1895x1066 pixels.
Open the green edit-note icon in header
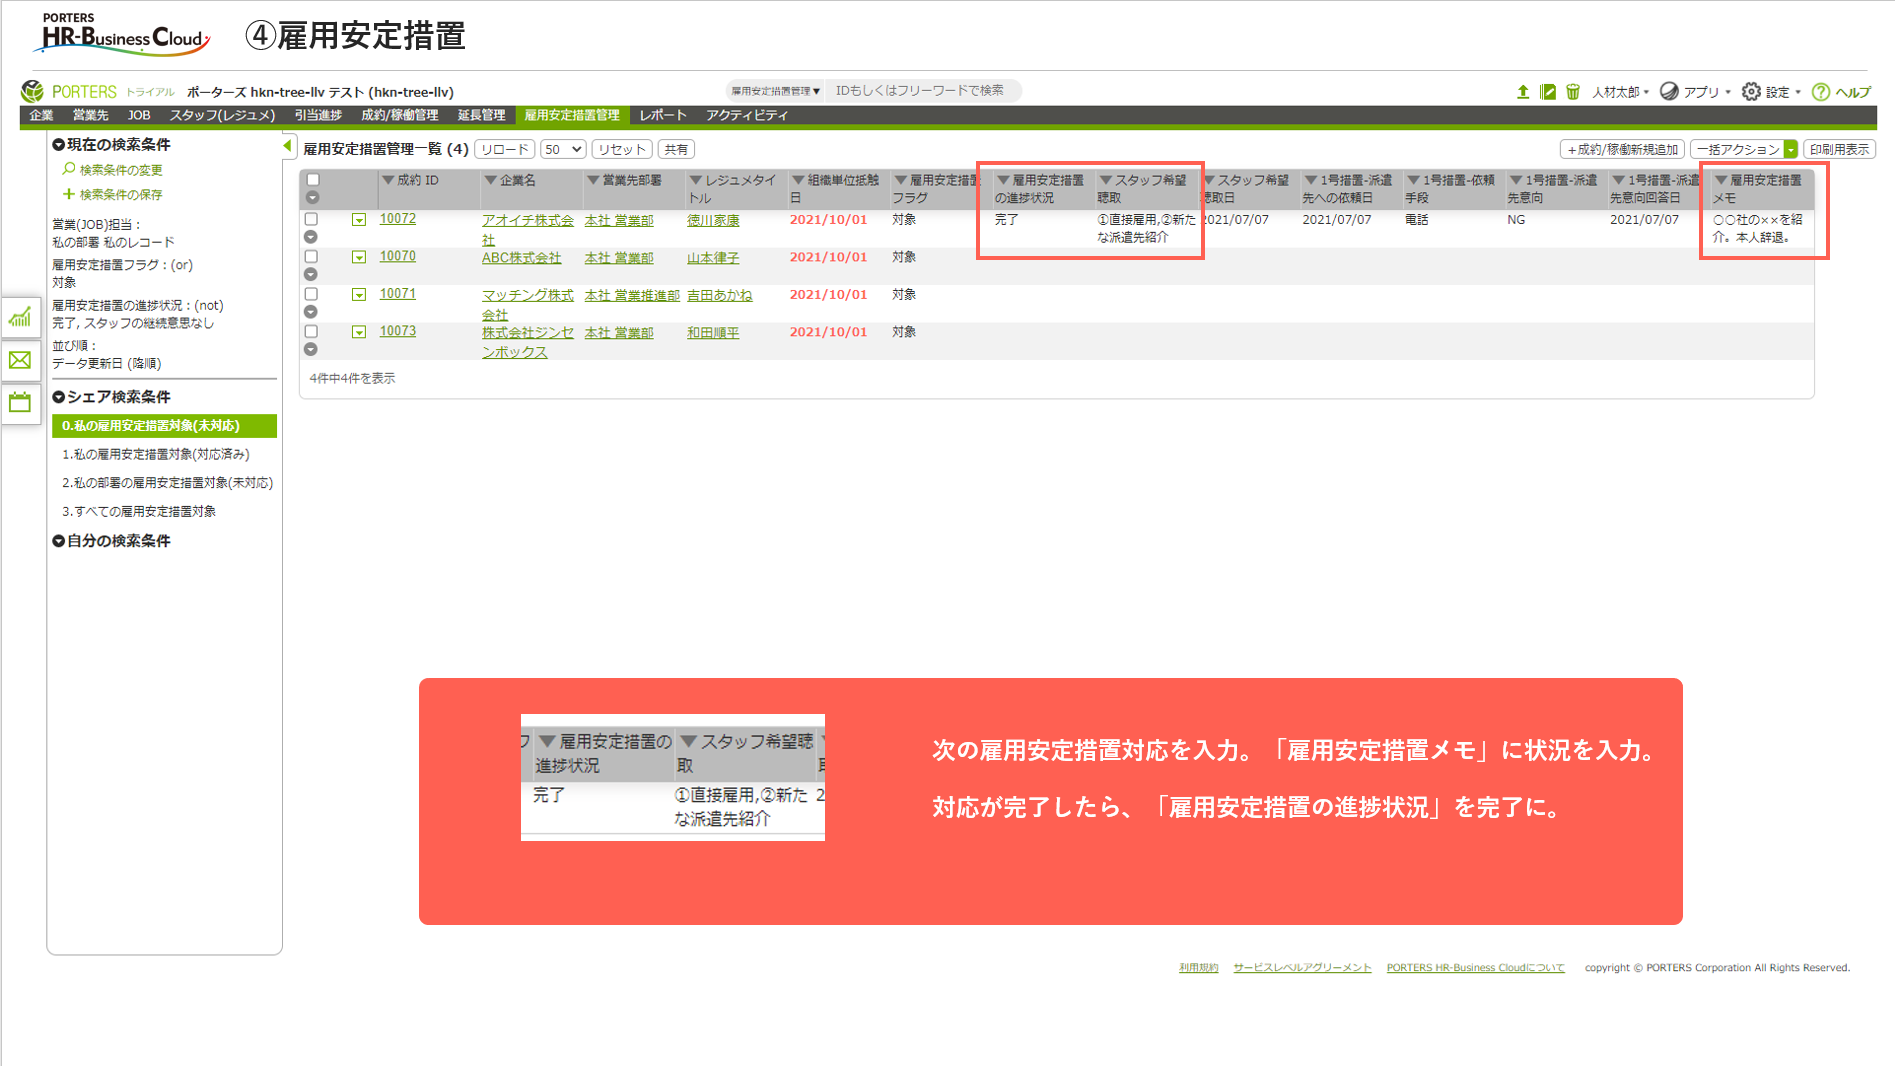click(x=1547, y=91)
